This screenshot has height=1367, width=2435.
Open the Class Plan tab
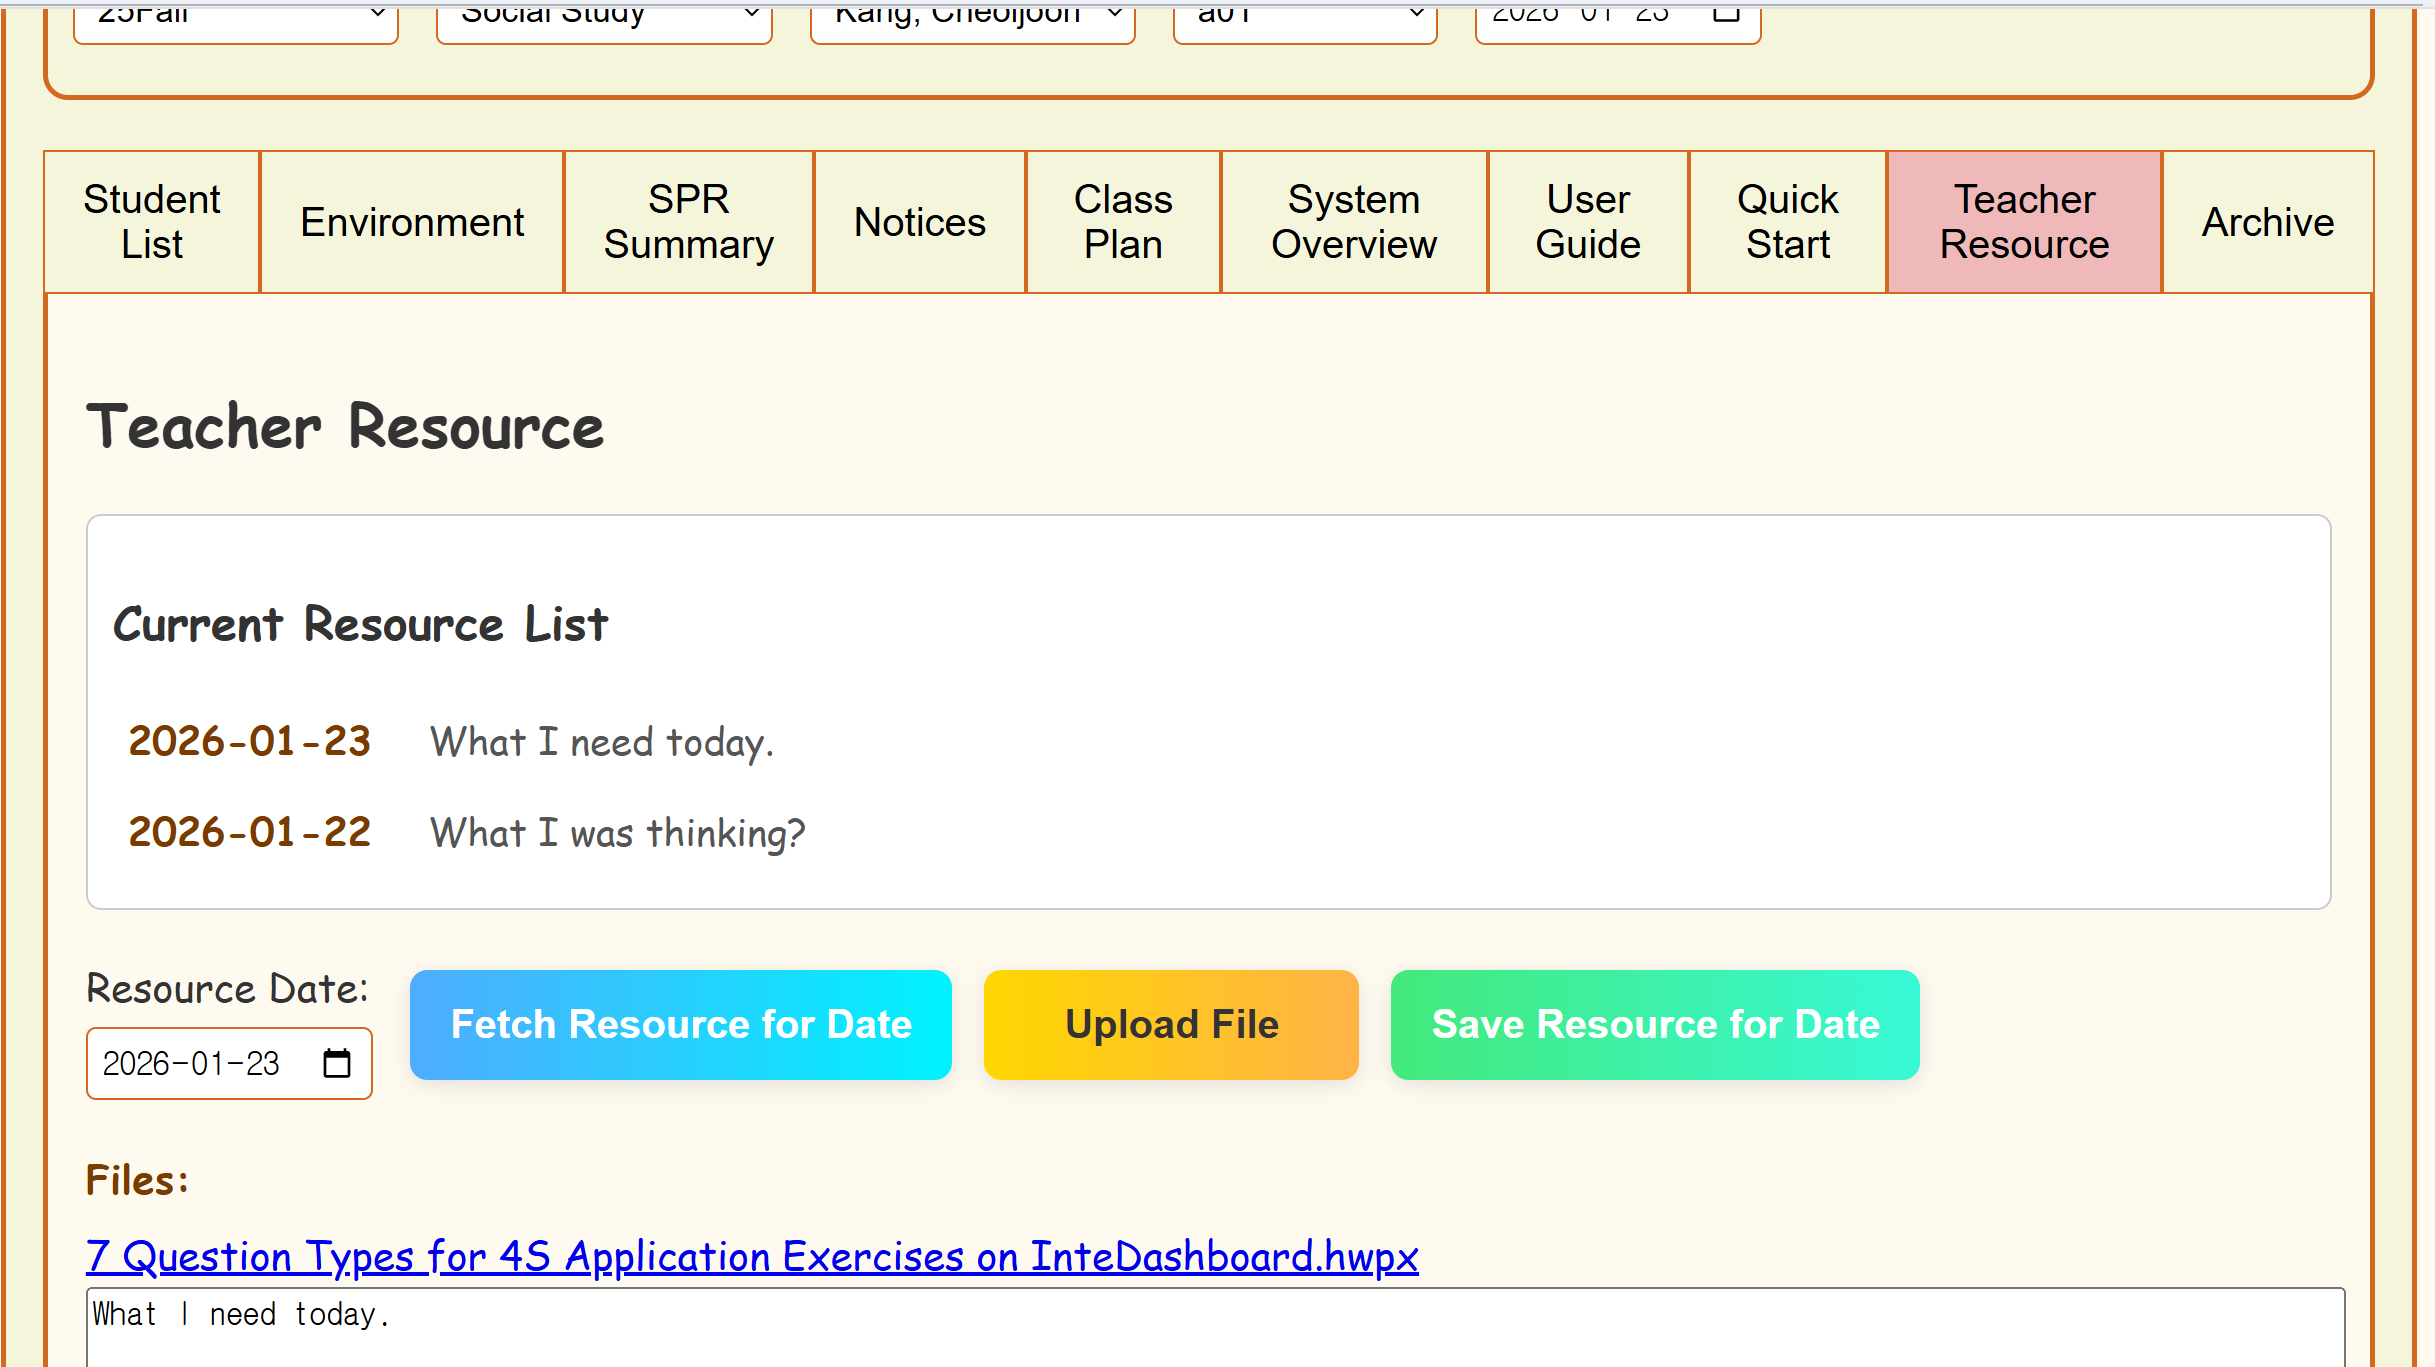[1123, 222]
